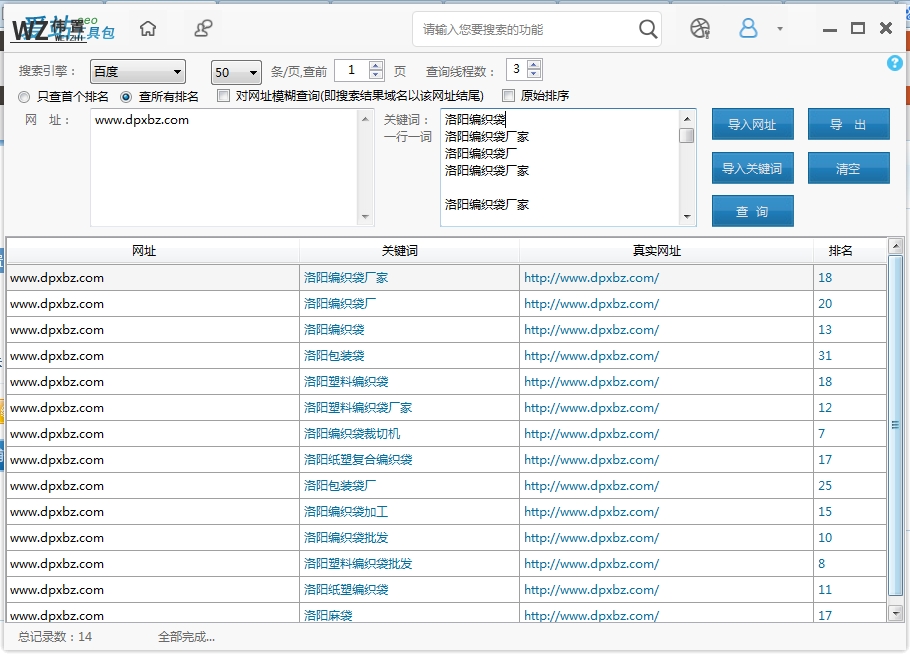Image resolution: width=910 pixels, height=654 pixels.
Task: Click the '查询' button
Action: 752,212
